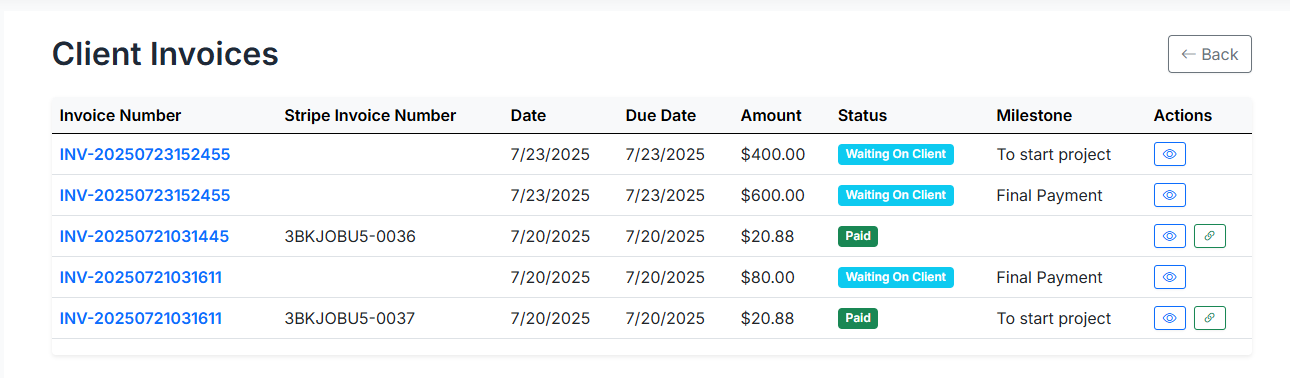View the $400.00 To start project invoice
Image resolution: width=1290 pixels, height=378 pixels.
(1170, 154)
